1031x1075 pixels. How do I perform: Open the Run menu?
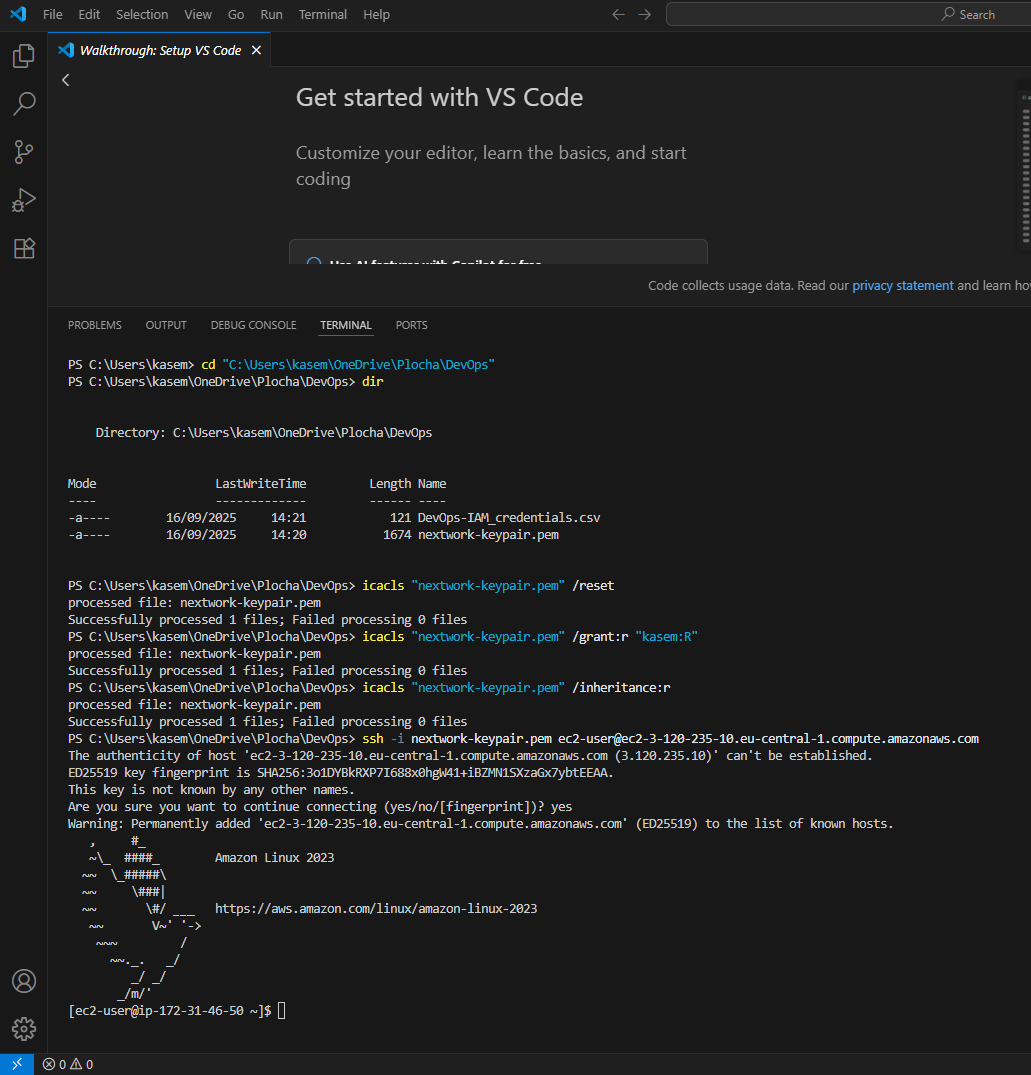[x=271, y=14]
